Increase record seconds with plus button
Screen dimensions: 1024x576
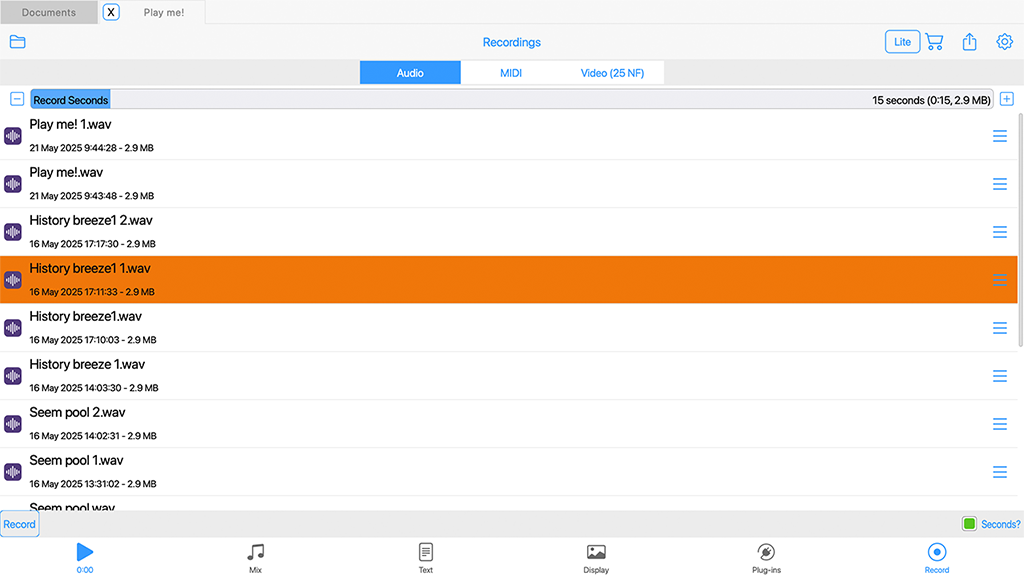click(1006, 99)
